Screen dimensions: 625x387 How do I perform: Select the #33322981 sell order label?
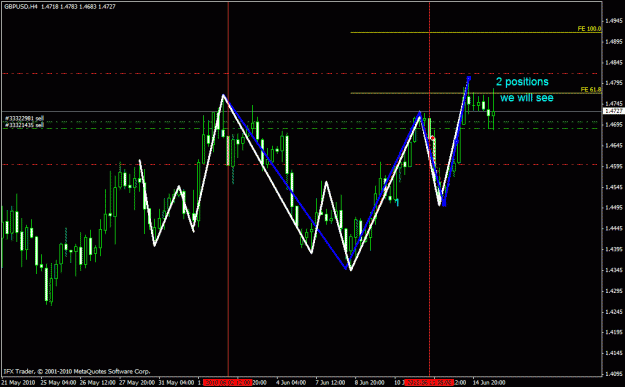pyautogui.click(x=24, y=118)
